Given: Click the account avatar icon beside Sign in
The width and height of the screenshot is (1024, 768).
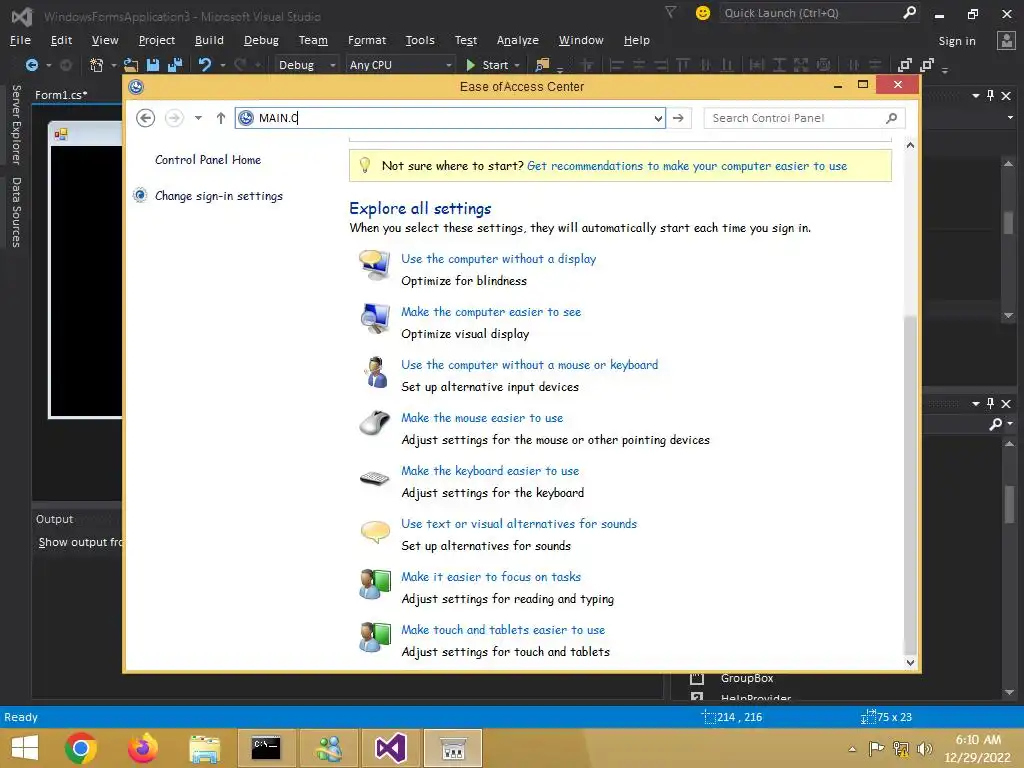Looking at the screenshot, I should pos(1006,40).
